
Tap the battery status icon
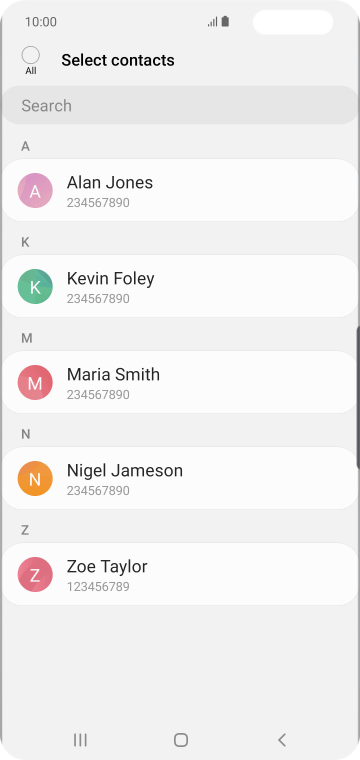coord(225,21)
